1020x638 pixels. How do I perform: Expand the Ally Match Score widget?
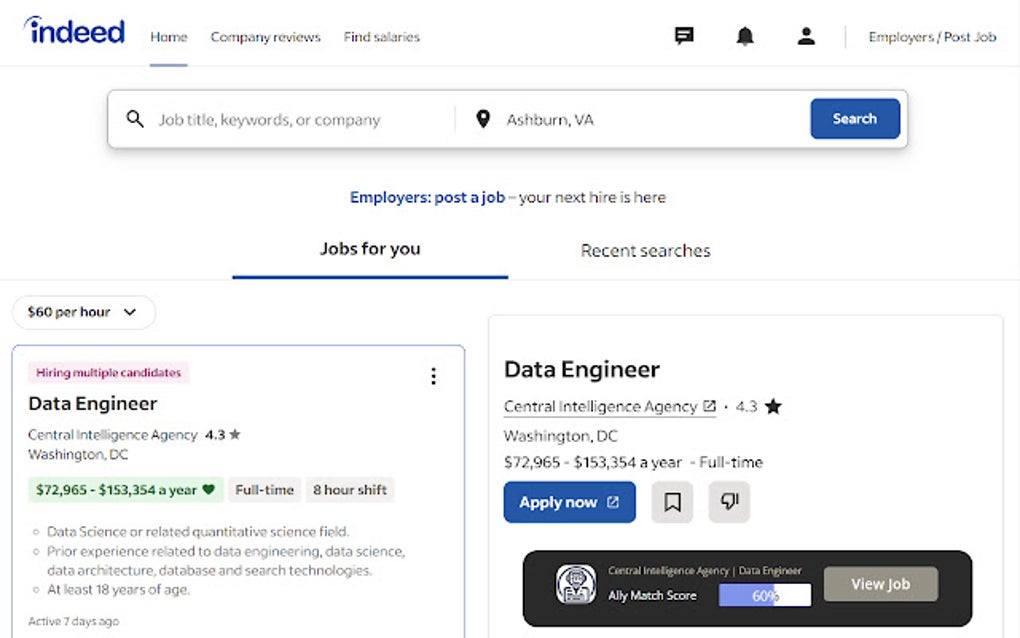(653, 594)
